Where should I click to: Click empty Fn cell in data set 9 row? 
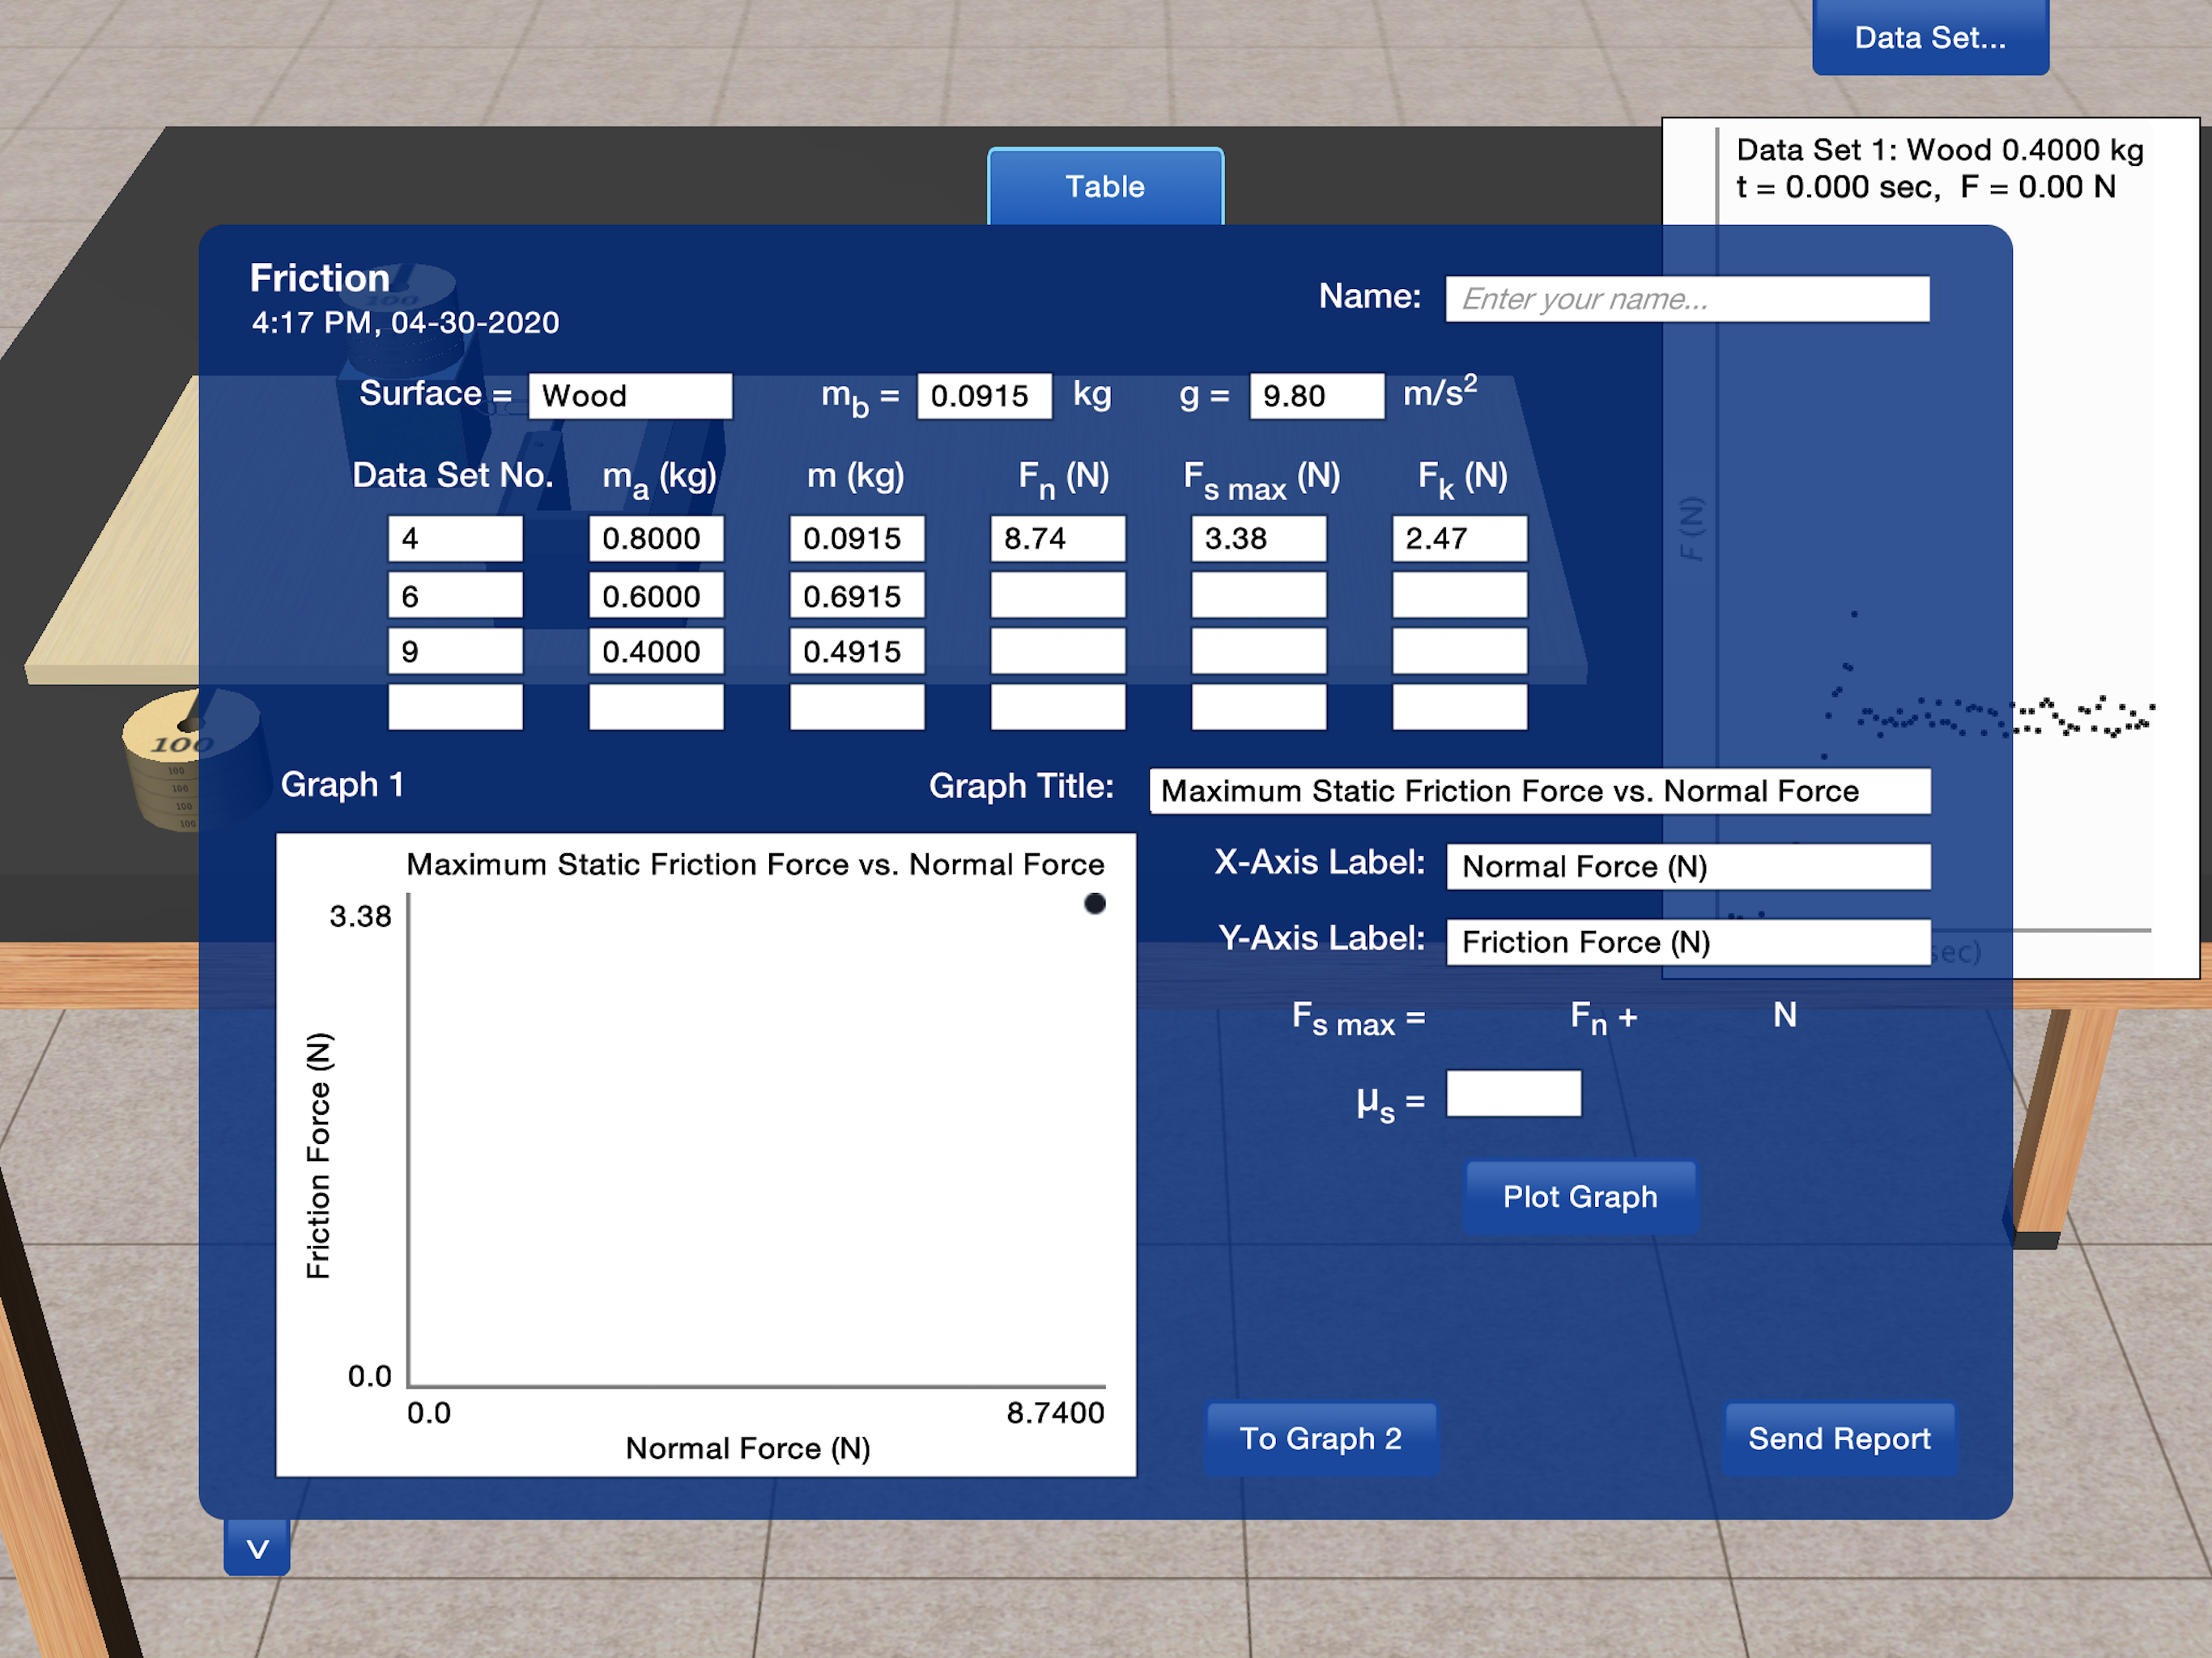pyautogui.click(x=1058, y=651)
